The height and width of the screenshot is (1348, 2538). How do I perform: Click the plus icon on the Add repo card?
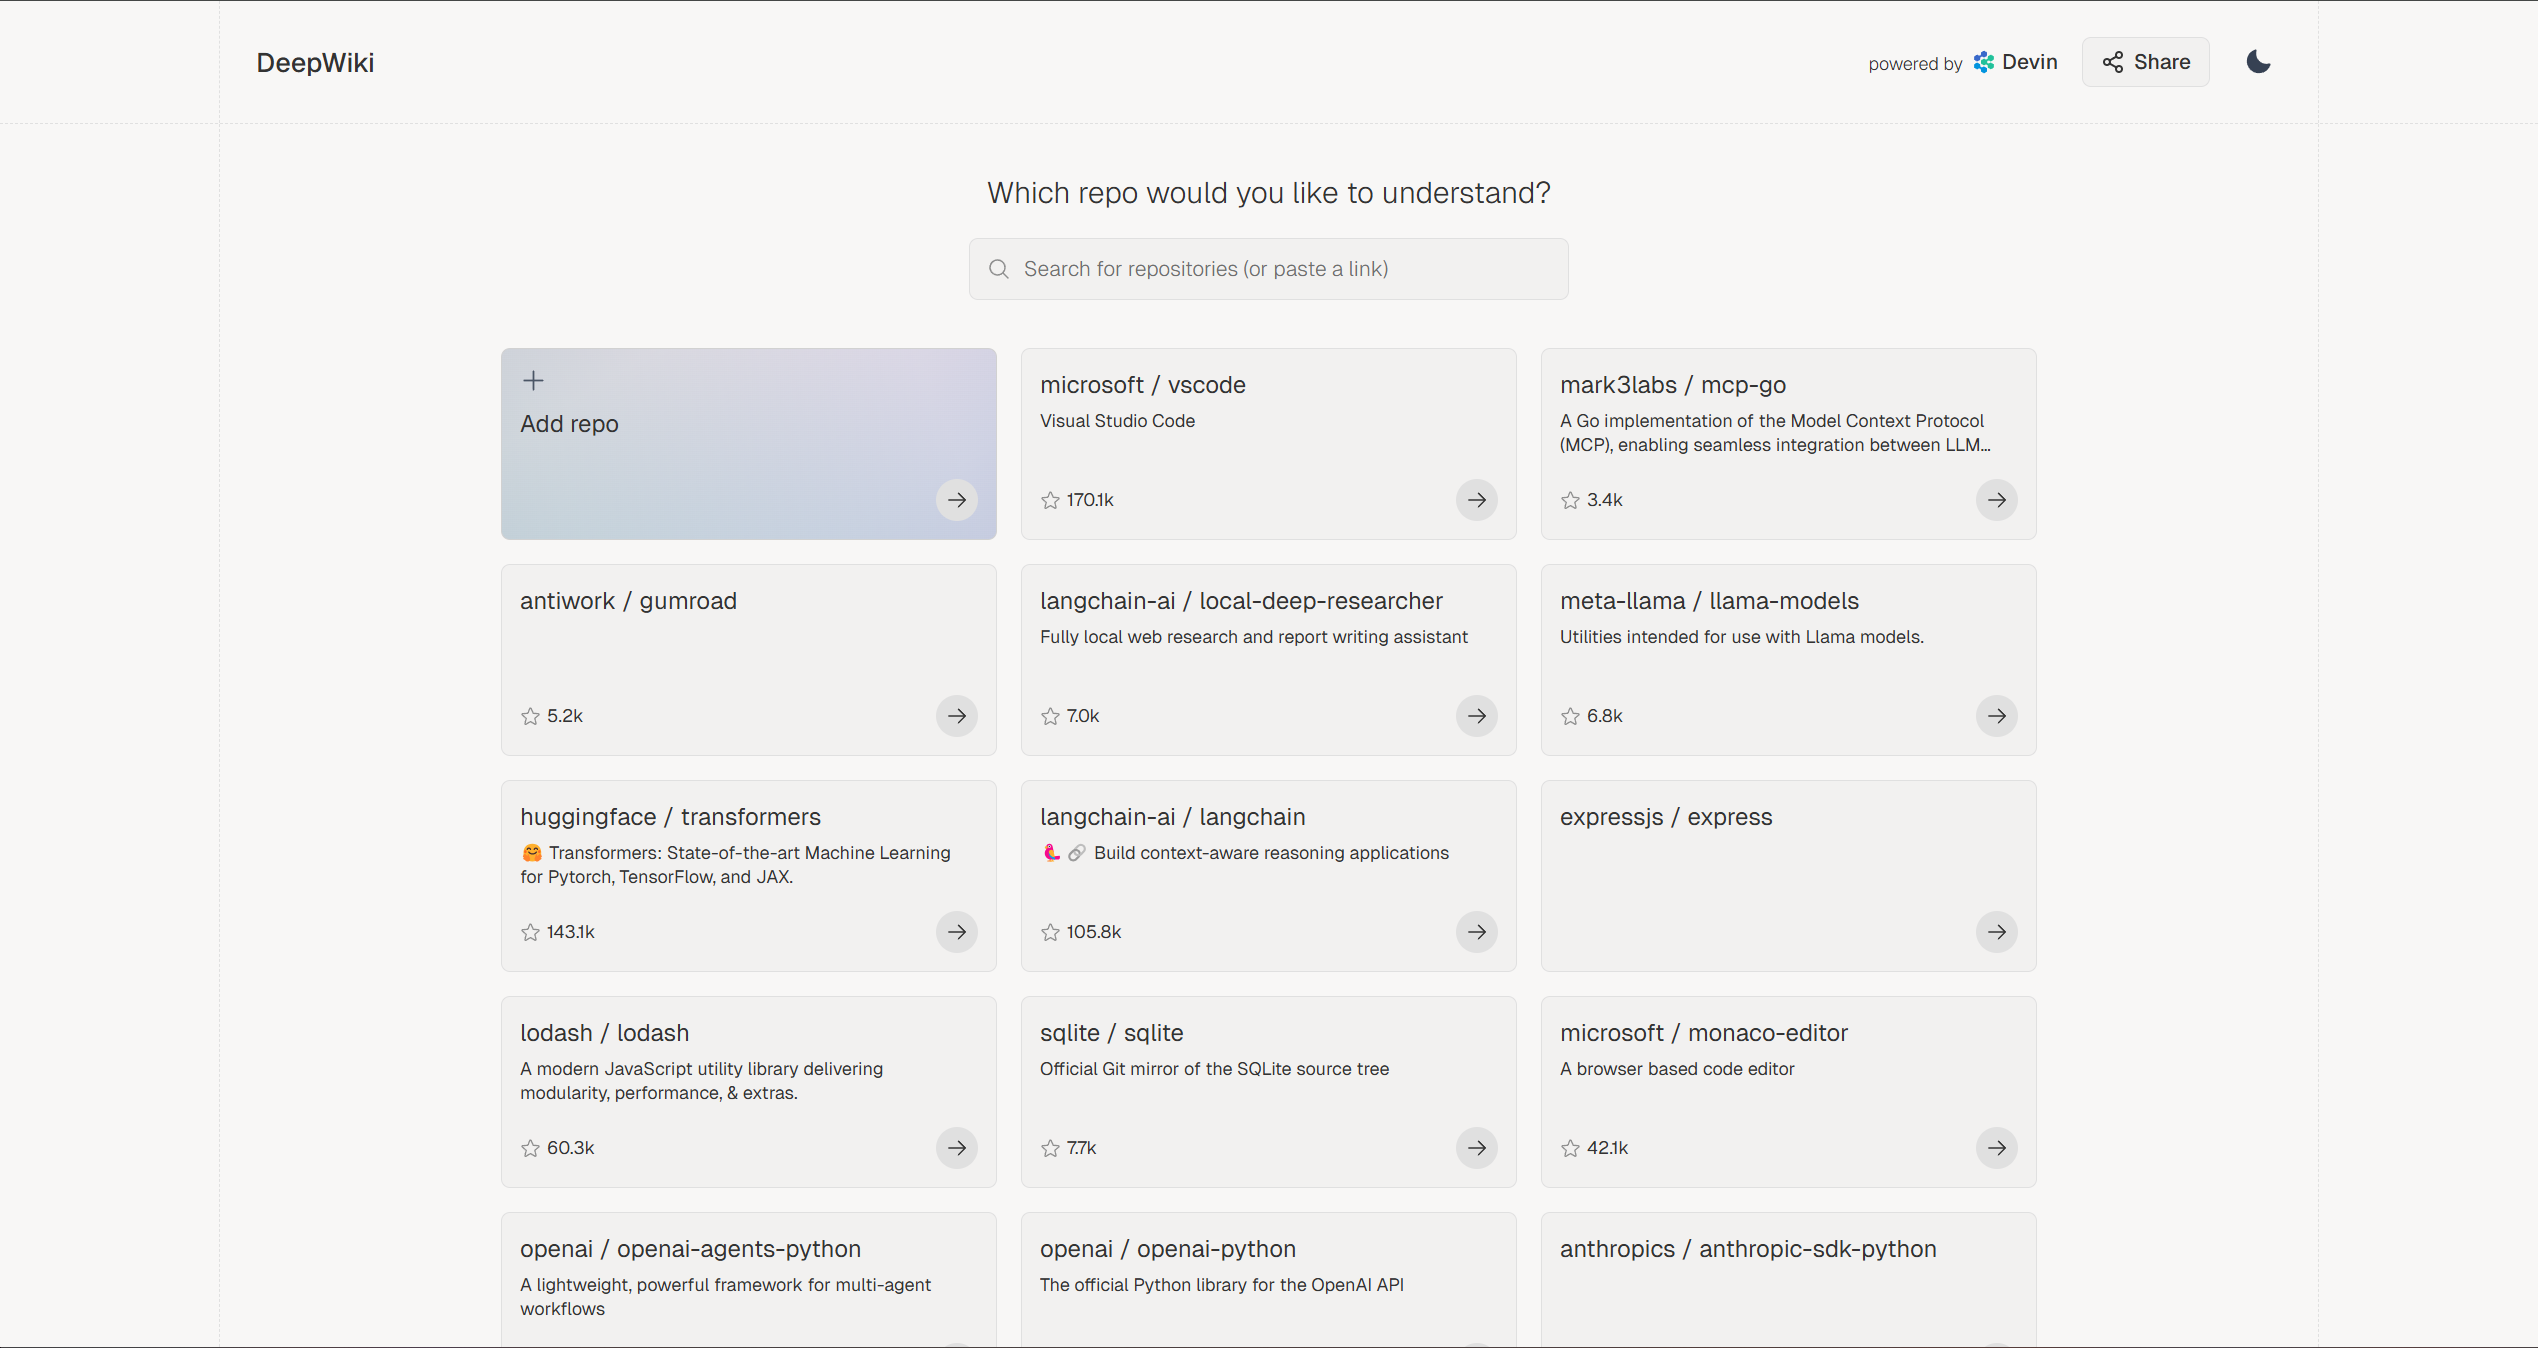click(x=533, y=380)
